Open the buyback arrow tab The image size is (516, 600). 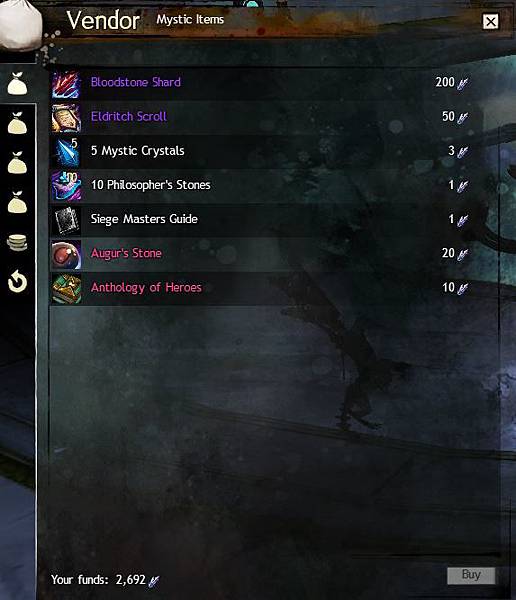pos(18,282)
